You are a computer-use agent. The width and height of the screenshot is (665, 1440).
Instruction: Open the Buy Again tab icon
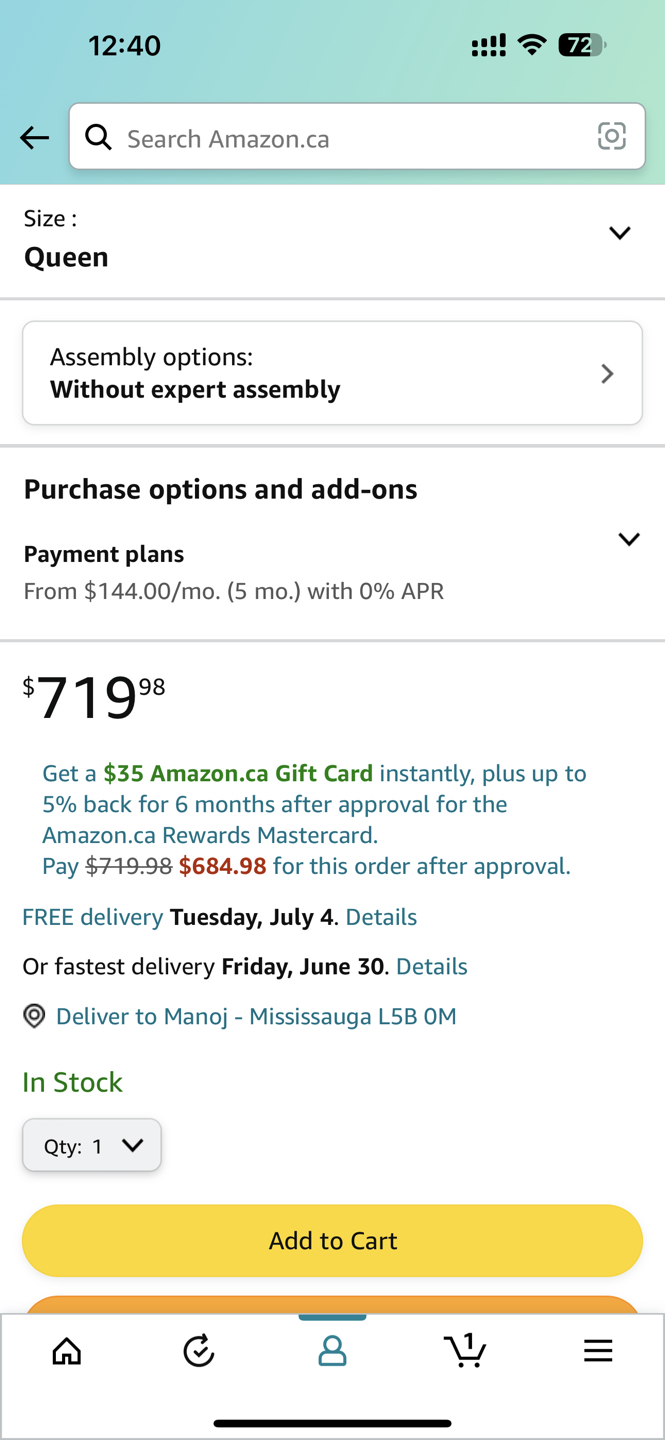(x=199, y=1351)
